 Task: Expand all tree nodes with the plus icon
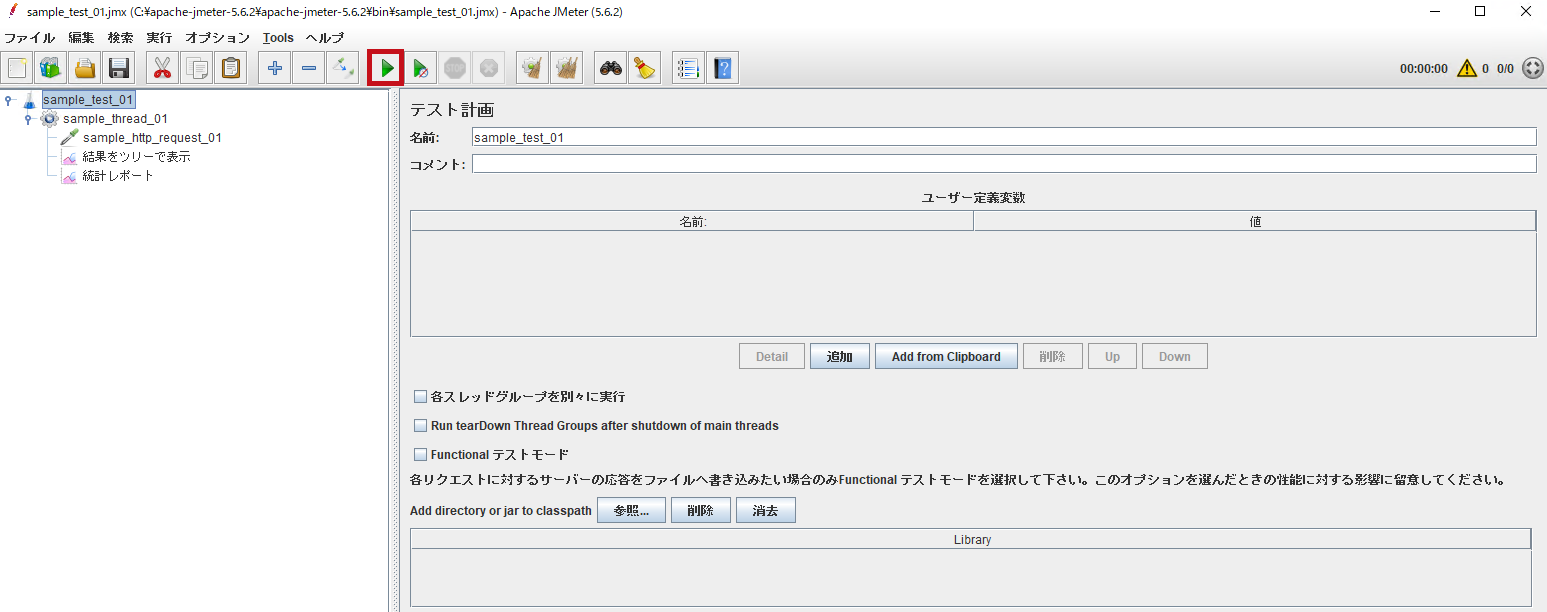click(x=275, y=68)
